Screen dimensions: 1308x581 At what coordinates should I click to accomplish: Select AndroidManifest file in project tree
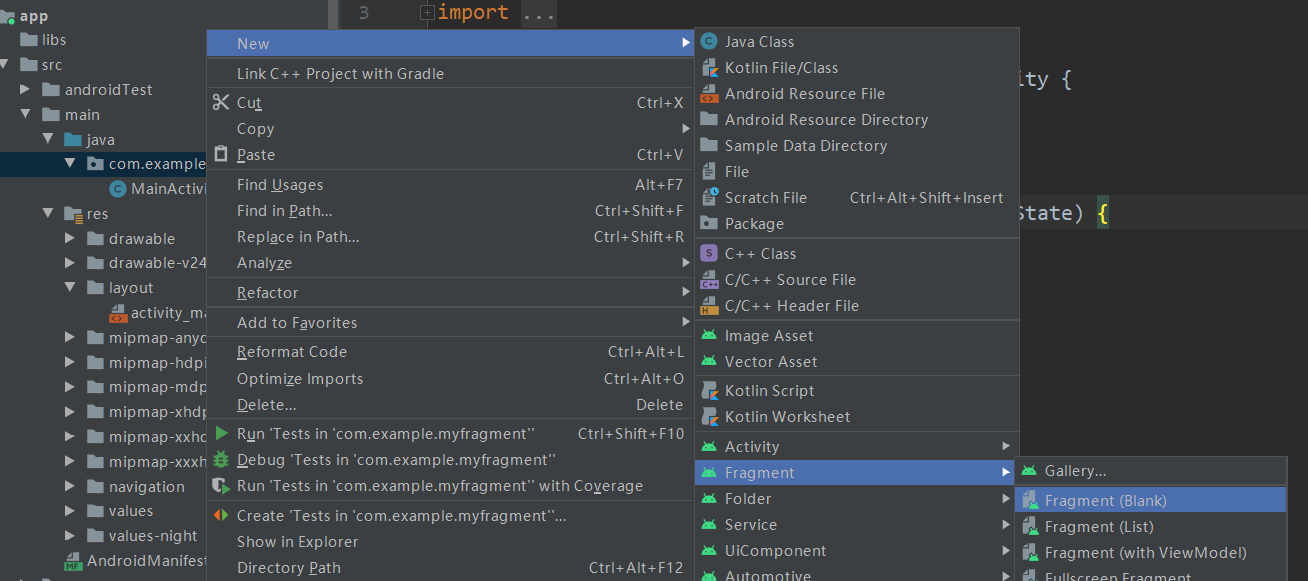[x=146, y=561]
